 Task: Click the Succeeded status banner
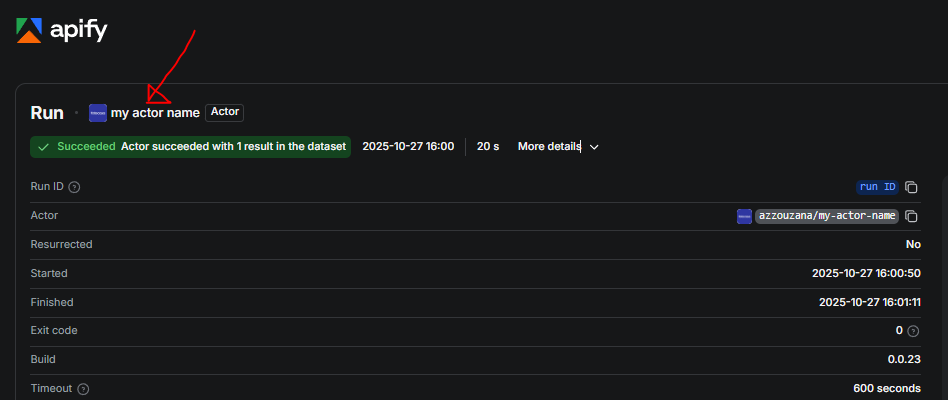pos(190,147)
